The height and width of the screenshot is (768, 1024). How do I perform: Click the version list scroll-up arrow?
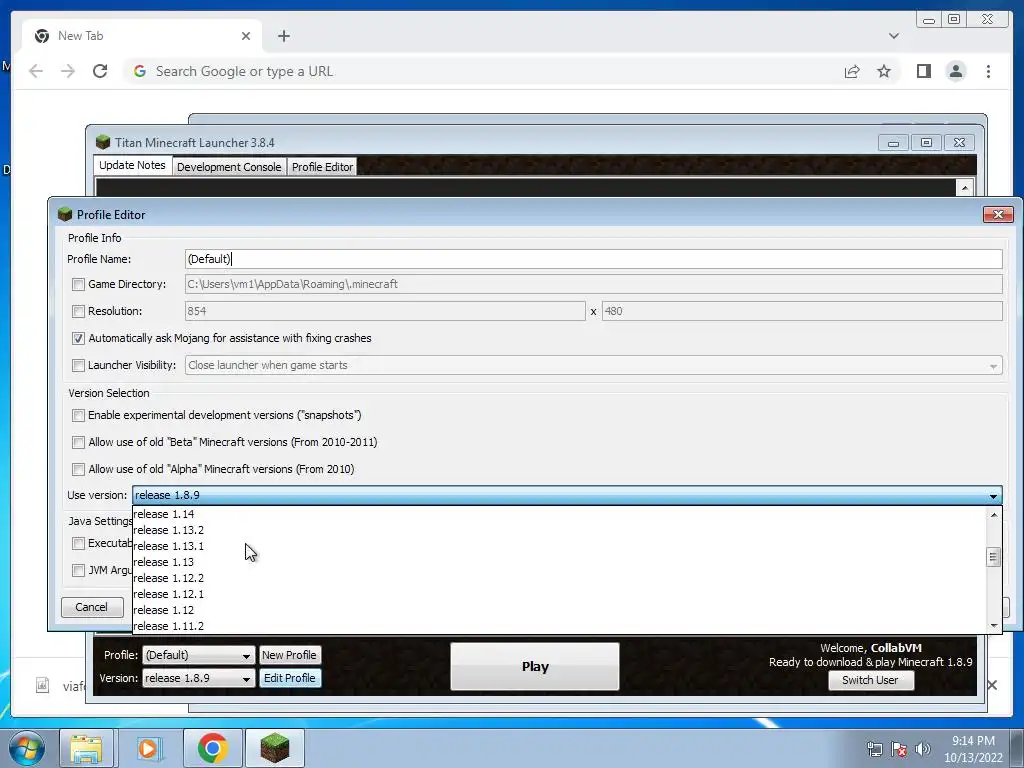tap(993, 515)
